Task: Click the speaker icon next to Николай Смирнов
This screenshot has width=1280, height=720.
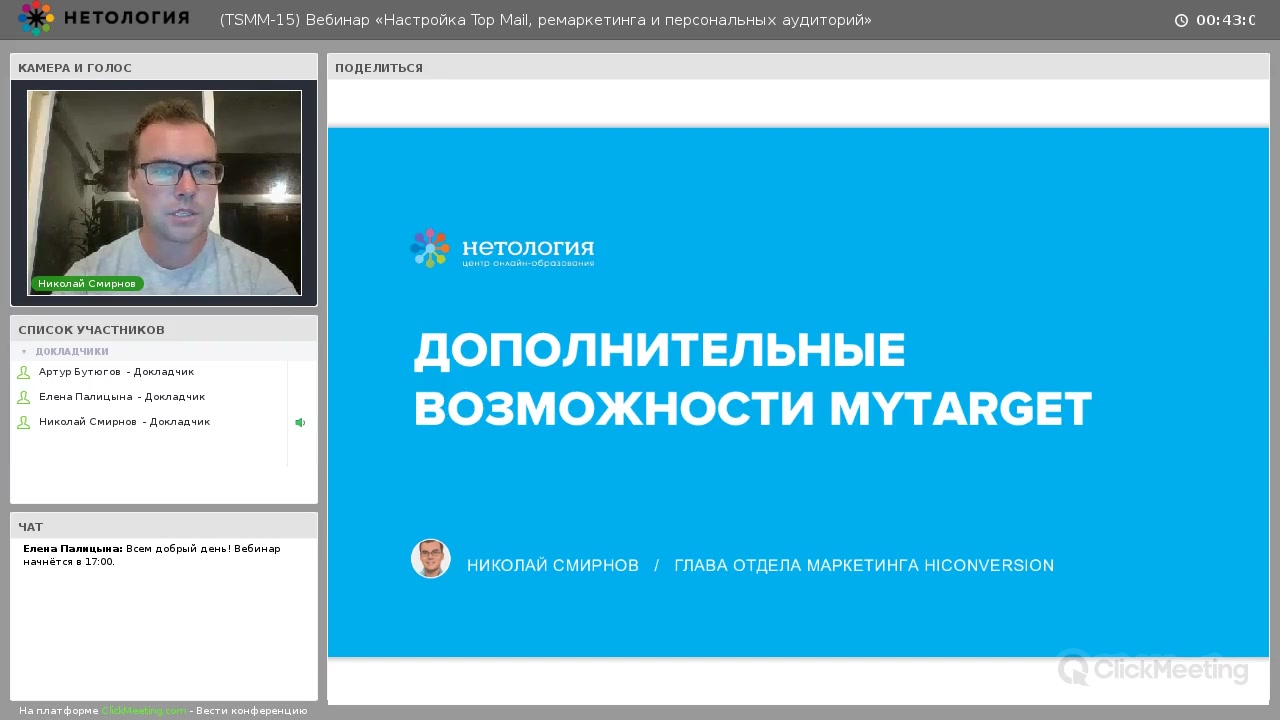Action: click(x=300, y=423)
